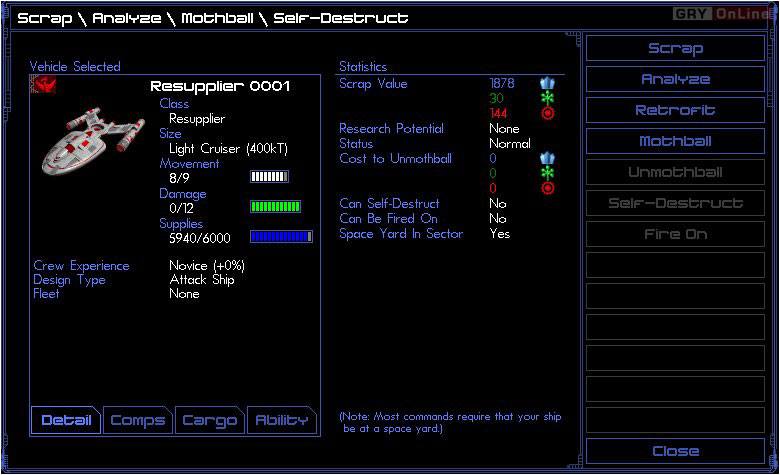Viewport: 780px width, 475px height.
Task: Show the Cargo tab
Action: (209, 421)
